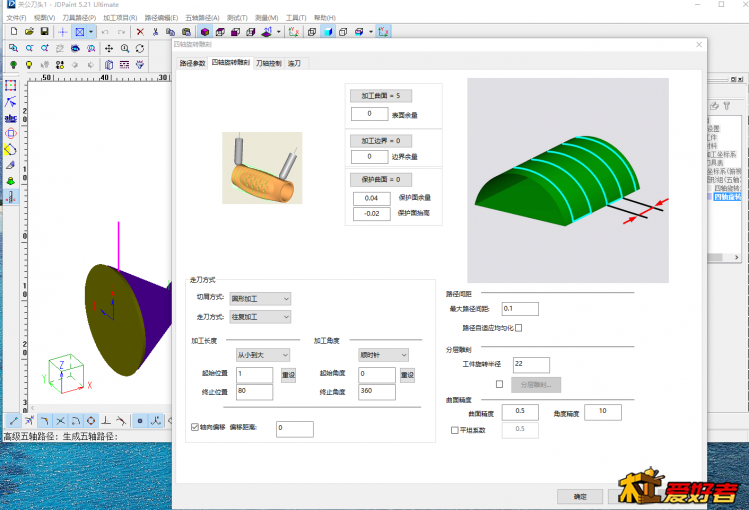Open the 刀具路径(P) menu
This screenshot has width=749, height=510.
pos(79,18)
